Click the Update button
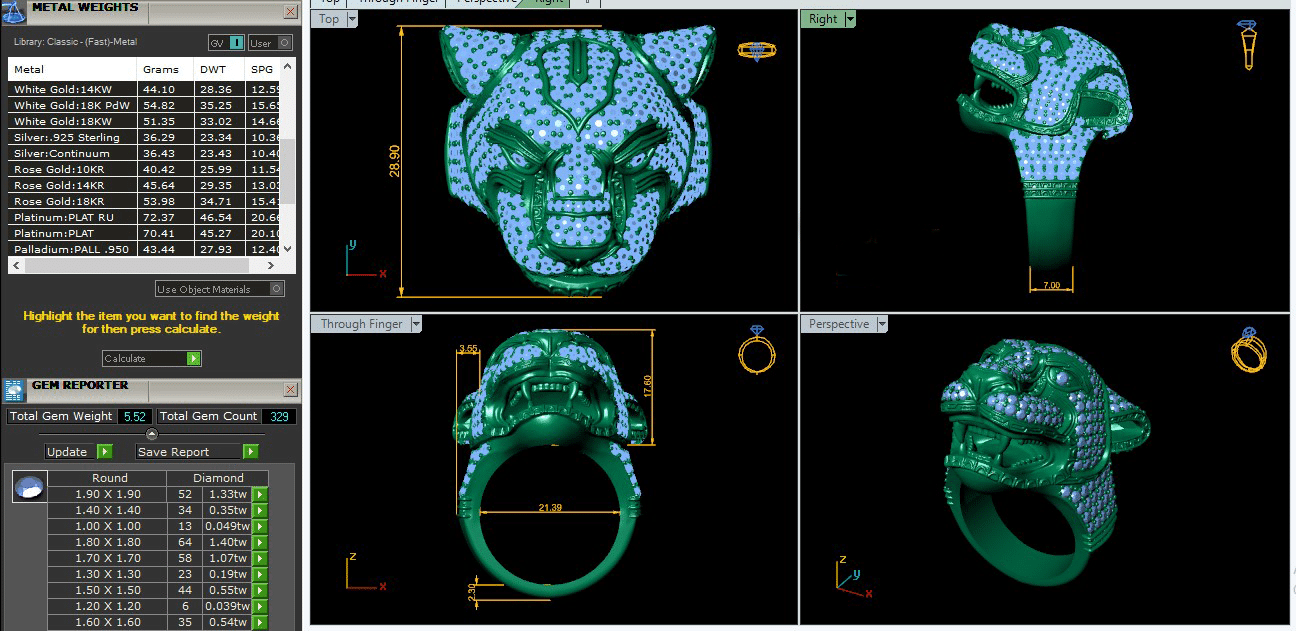Viewport: 1296px width, 631px height. [x=79, y=452]
